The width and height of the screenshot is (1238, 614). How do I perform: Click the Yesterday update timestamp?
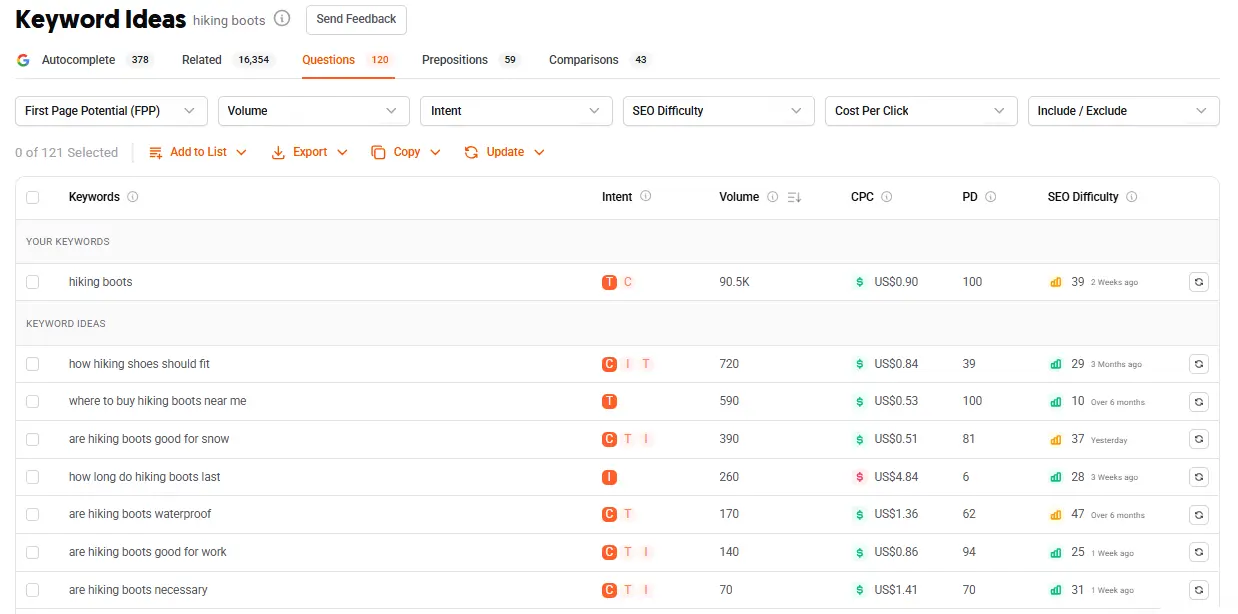pos(1109,440)
